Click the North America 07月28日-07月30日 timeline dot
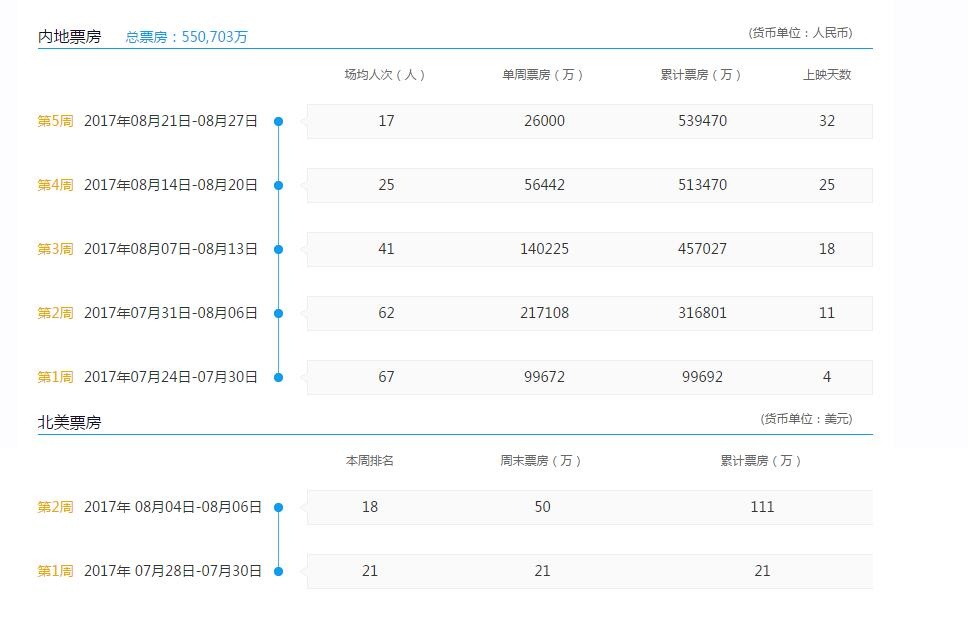Image resolution: width=968 pixels, height=623 pixels. [279, 572]
